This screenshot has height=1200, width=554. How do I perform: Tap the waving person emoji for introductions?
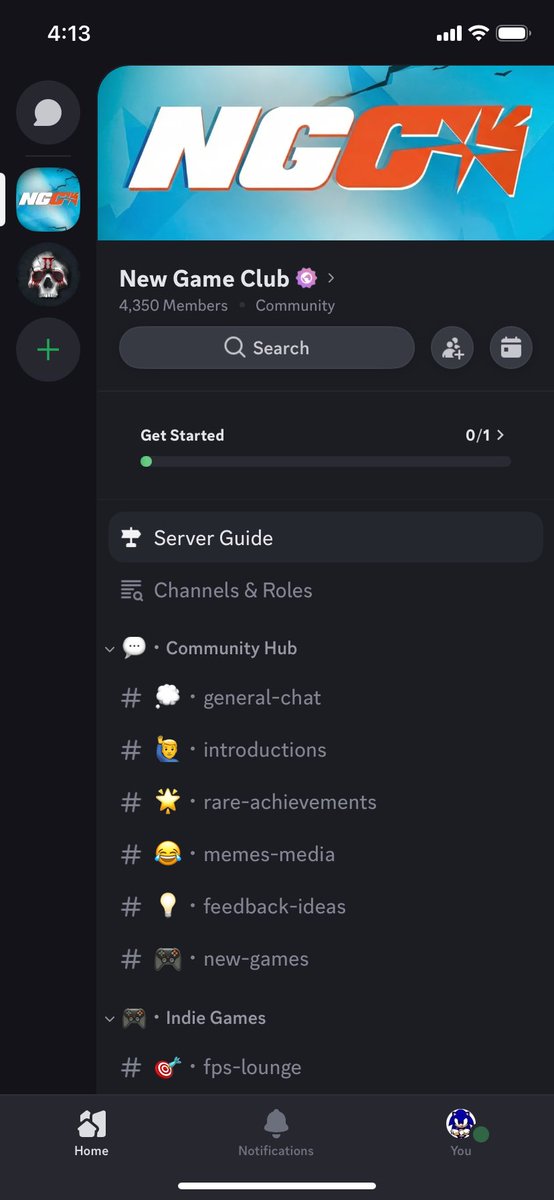click(167, 750)
